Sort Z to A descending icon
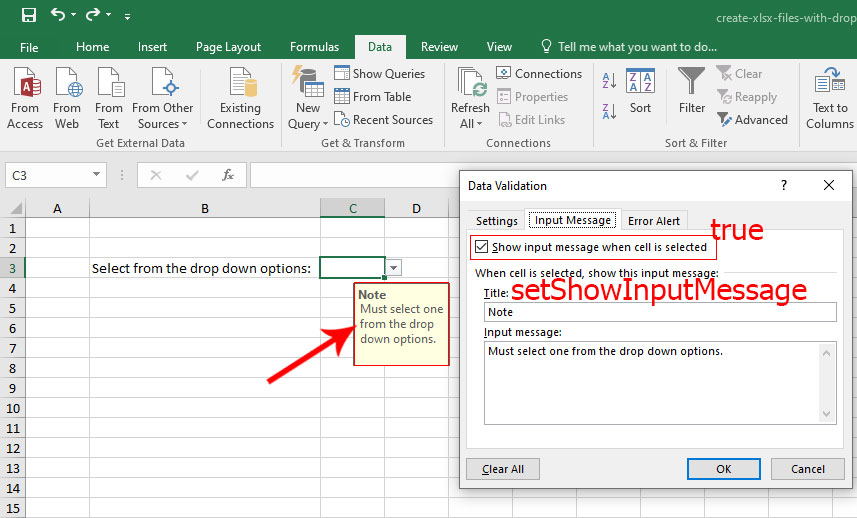Screen dimensions: 857x518 (x=609, y=111)
